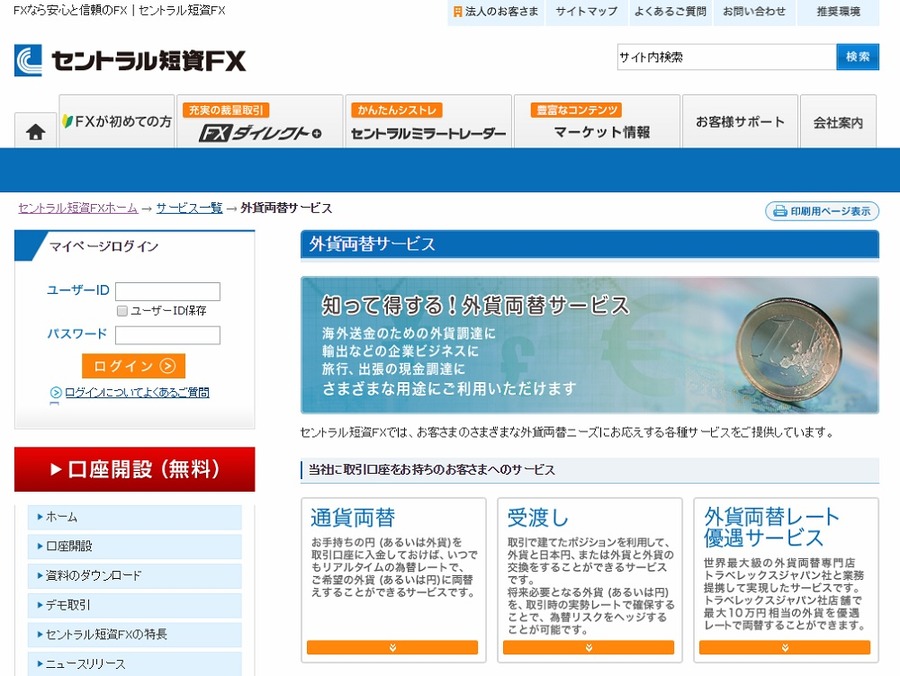Click the セントラル短資FX logo
The width and height of the screenshot is (900, 676).
click(130, 60)
